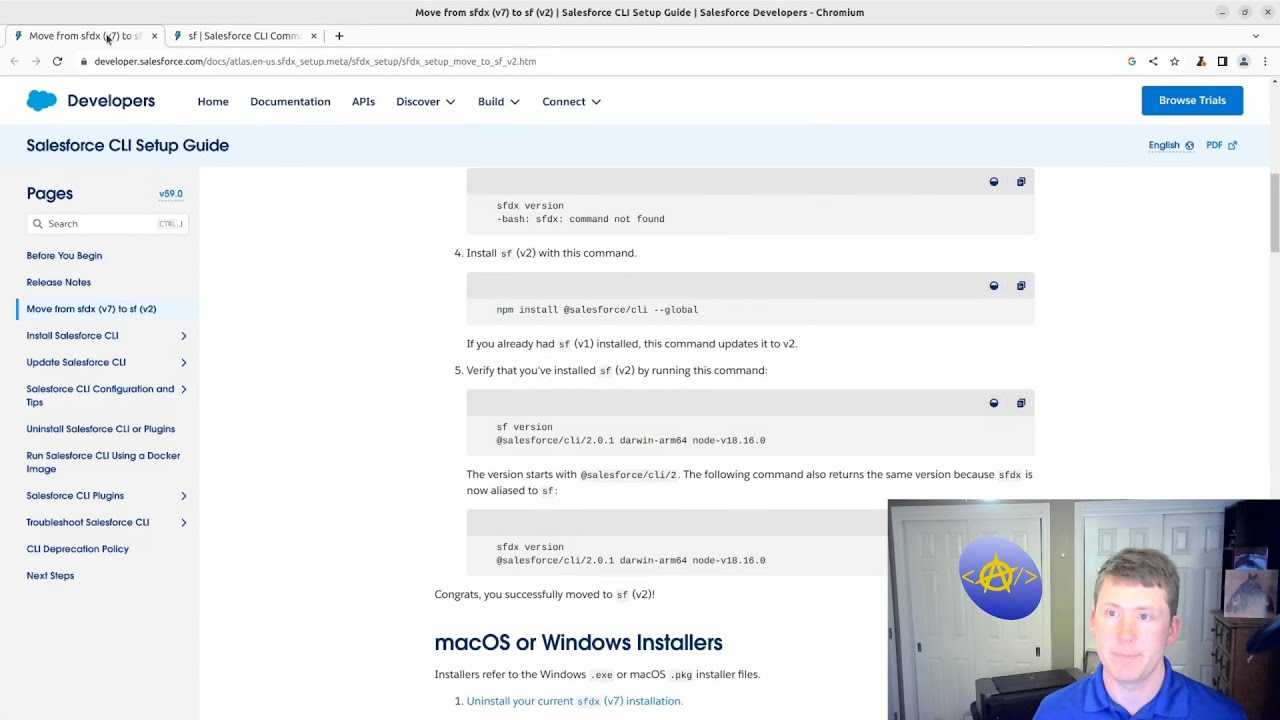Open the profile avatar icon
The image size is (1280, 720).
tap(1244, 61)
